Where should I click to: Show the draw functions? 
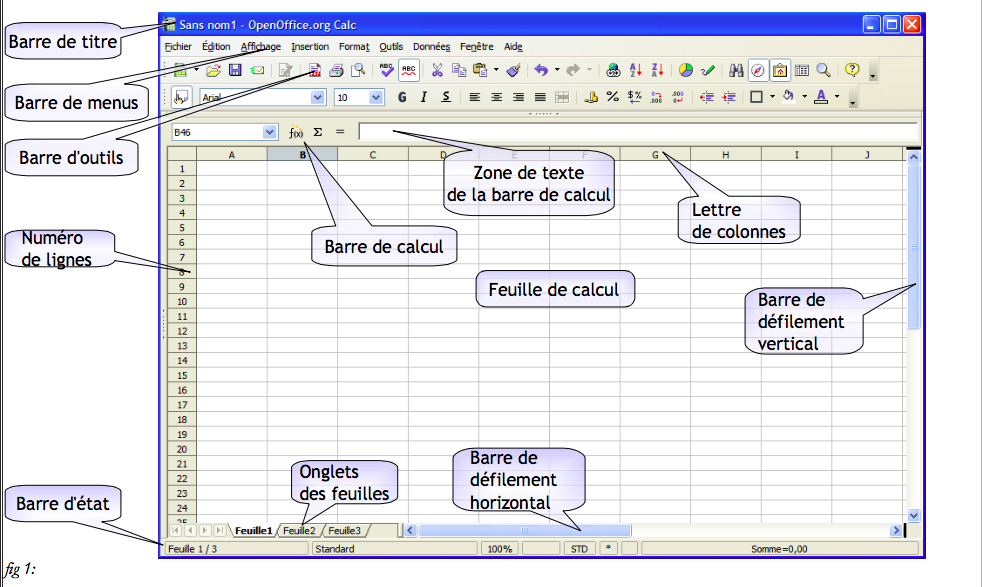point(708,70)
